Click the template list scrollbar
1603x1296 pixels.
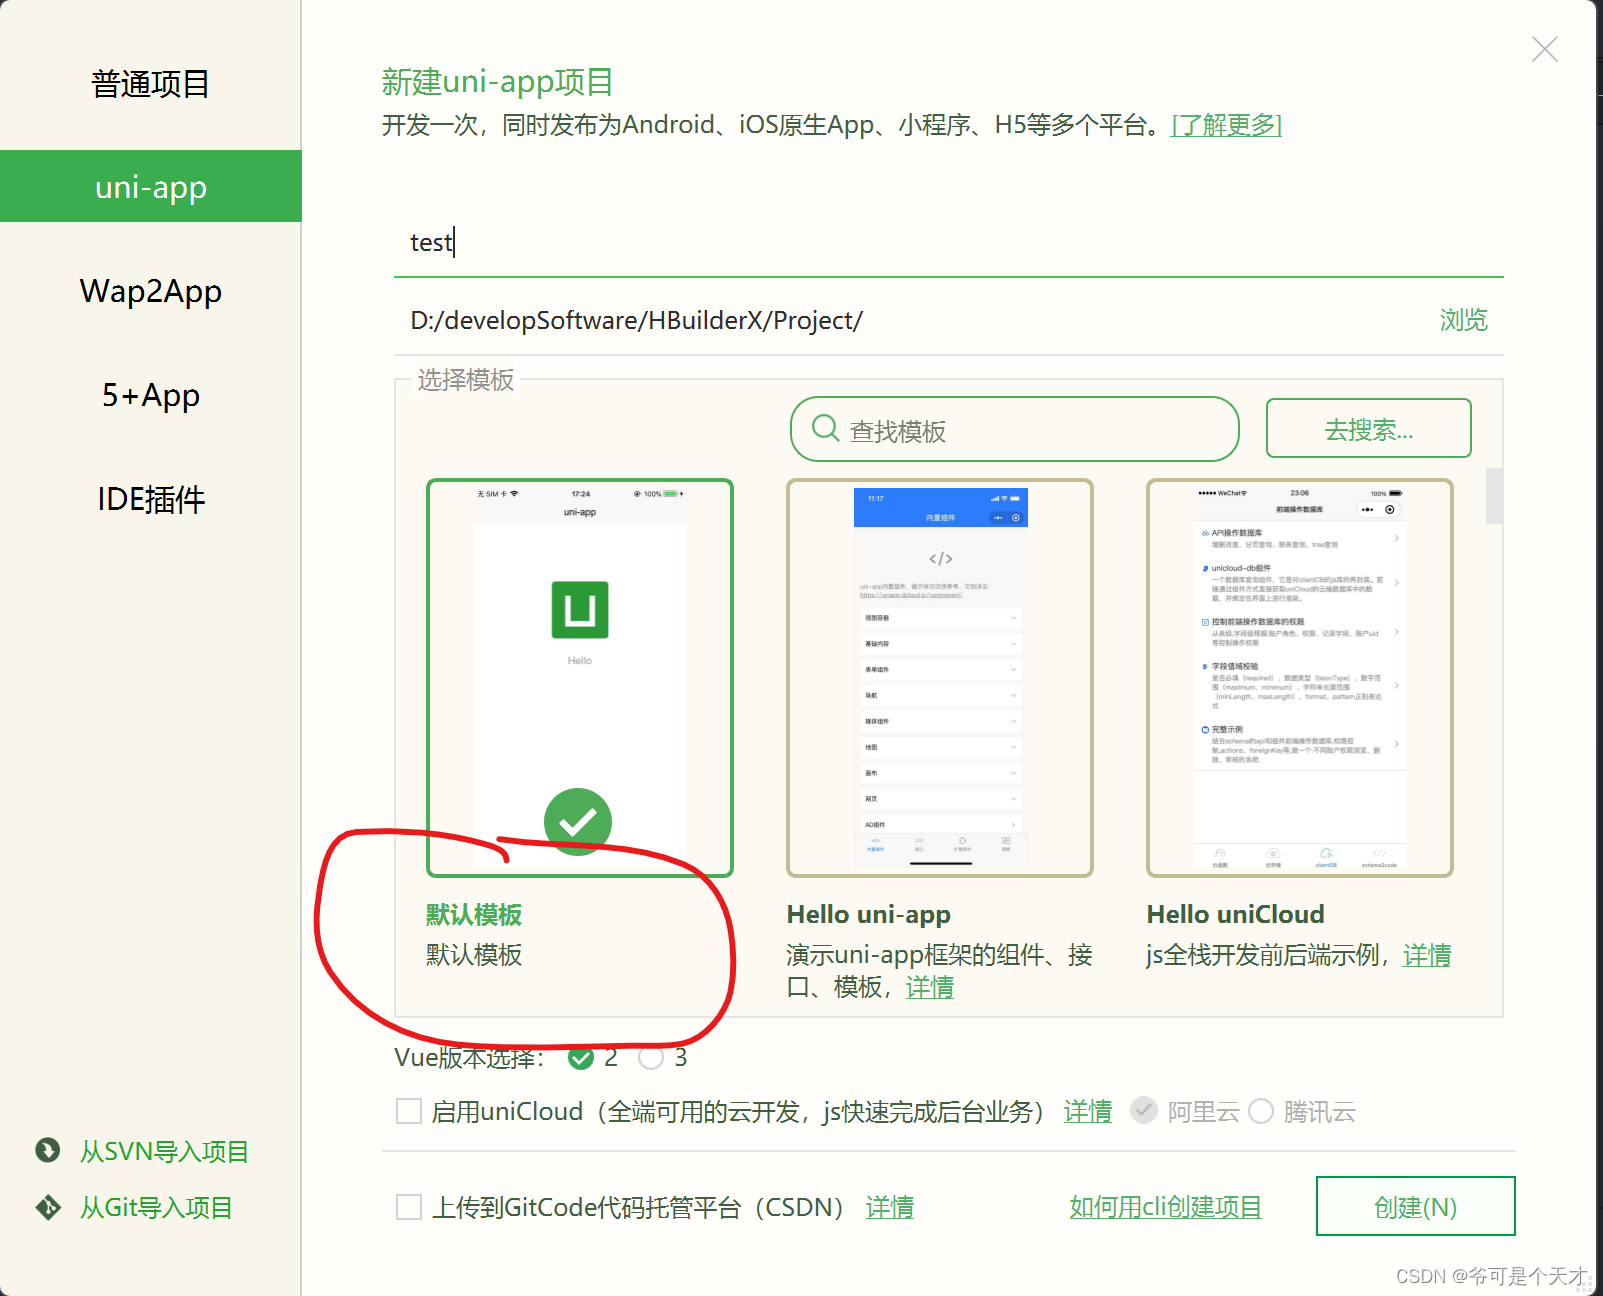tap(1494, 495)
